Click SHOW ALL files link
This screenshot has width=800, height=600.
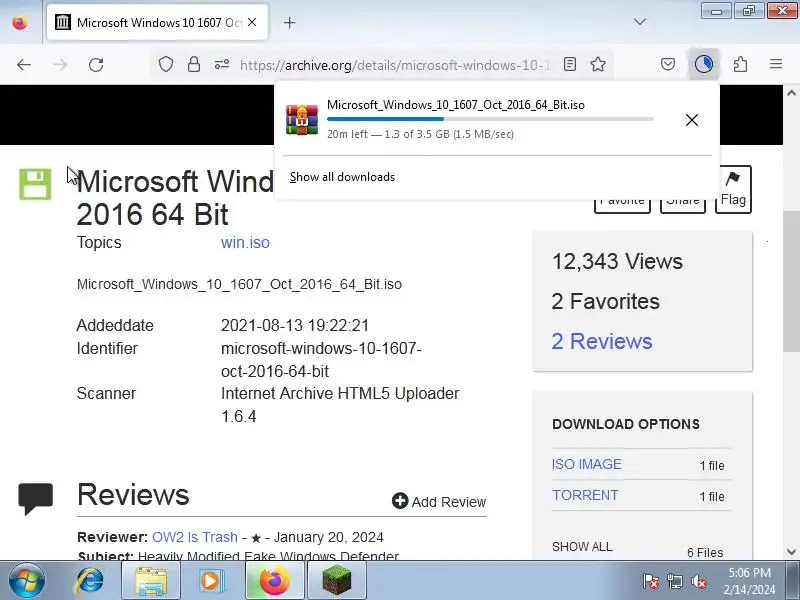pyautogui.click(x=582, y=547)
